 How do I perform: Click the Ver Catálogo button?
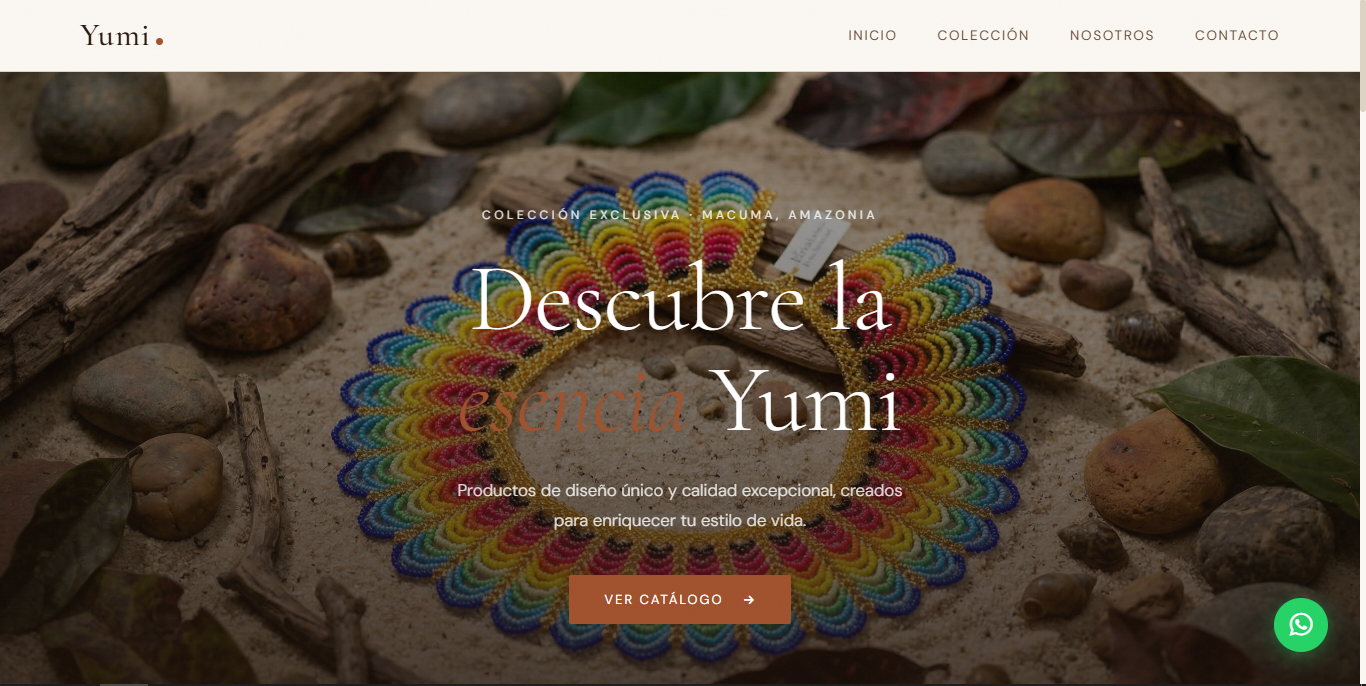(x=680, y=600)
